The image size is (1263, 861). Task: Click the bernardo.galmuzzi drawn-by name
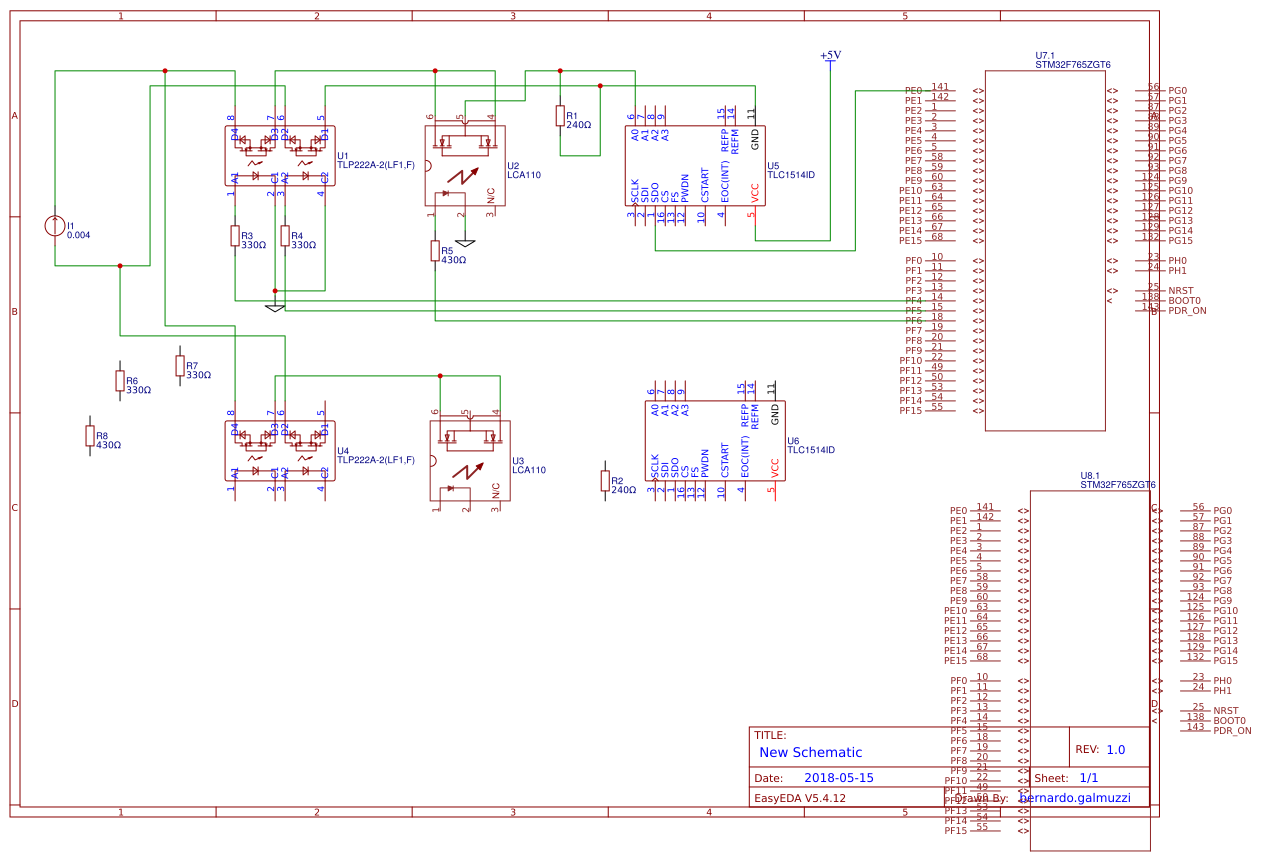[x=1074, y=798]
